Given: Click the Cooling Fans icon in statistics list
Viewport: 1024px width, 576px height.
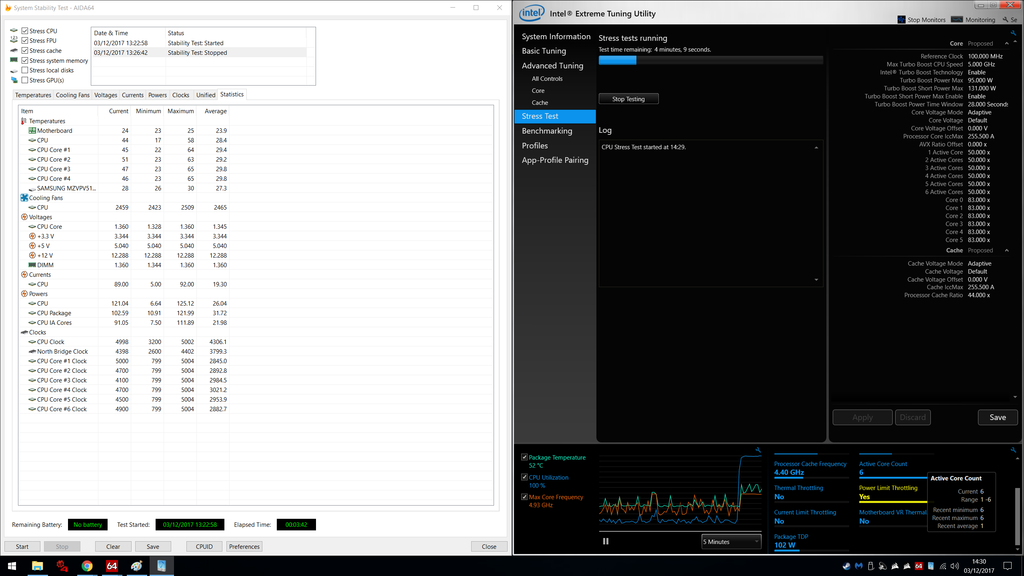Looking at the screenshot, I should click(24, 198).
